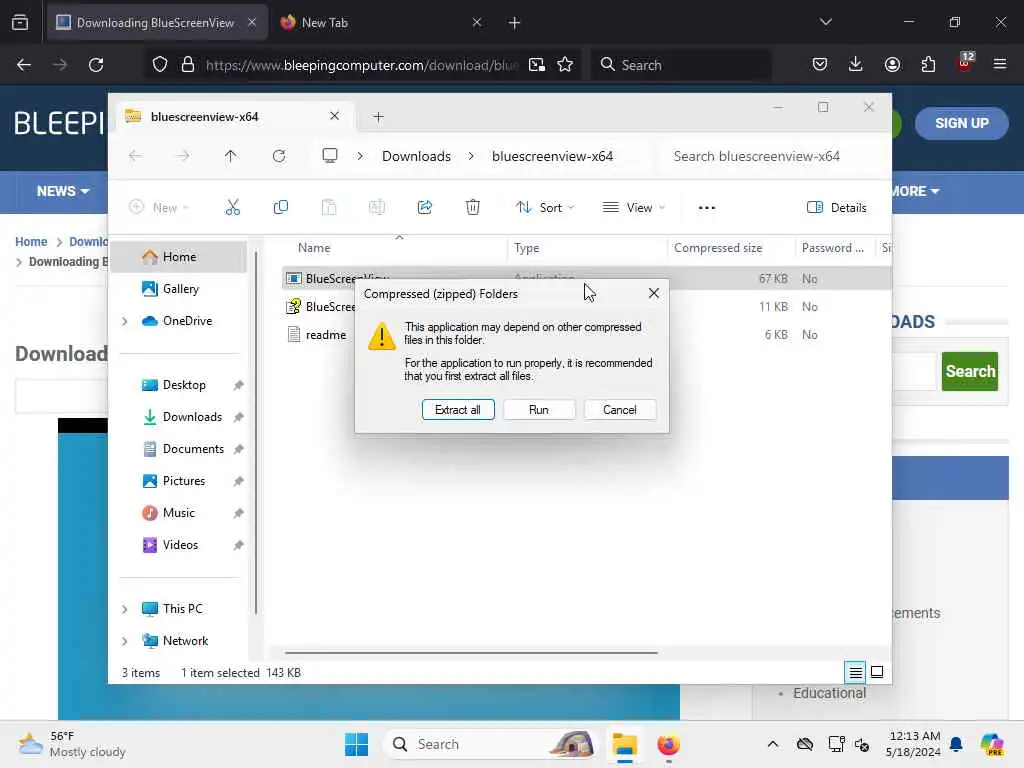Viewport: 1024px width, 768px height.
Task: Click the Copy icon in Explorer toolbar
Action: 281,208
